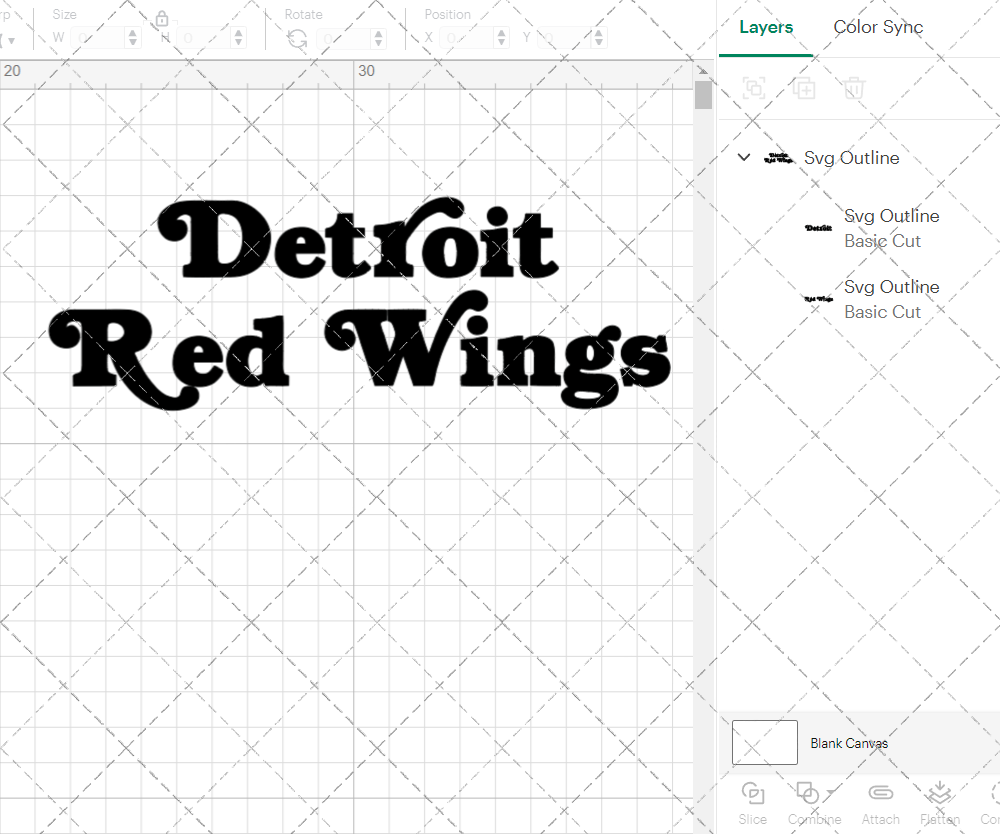Click the Position X input field
1000x834 pixels.
pos(467,38)
